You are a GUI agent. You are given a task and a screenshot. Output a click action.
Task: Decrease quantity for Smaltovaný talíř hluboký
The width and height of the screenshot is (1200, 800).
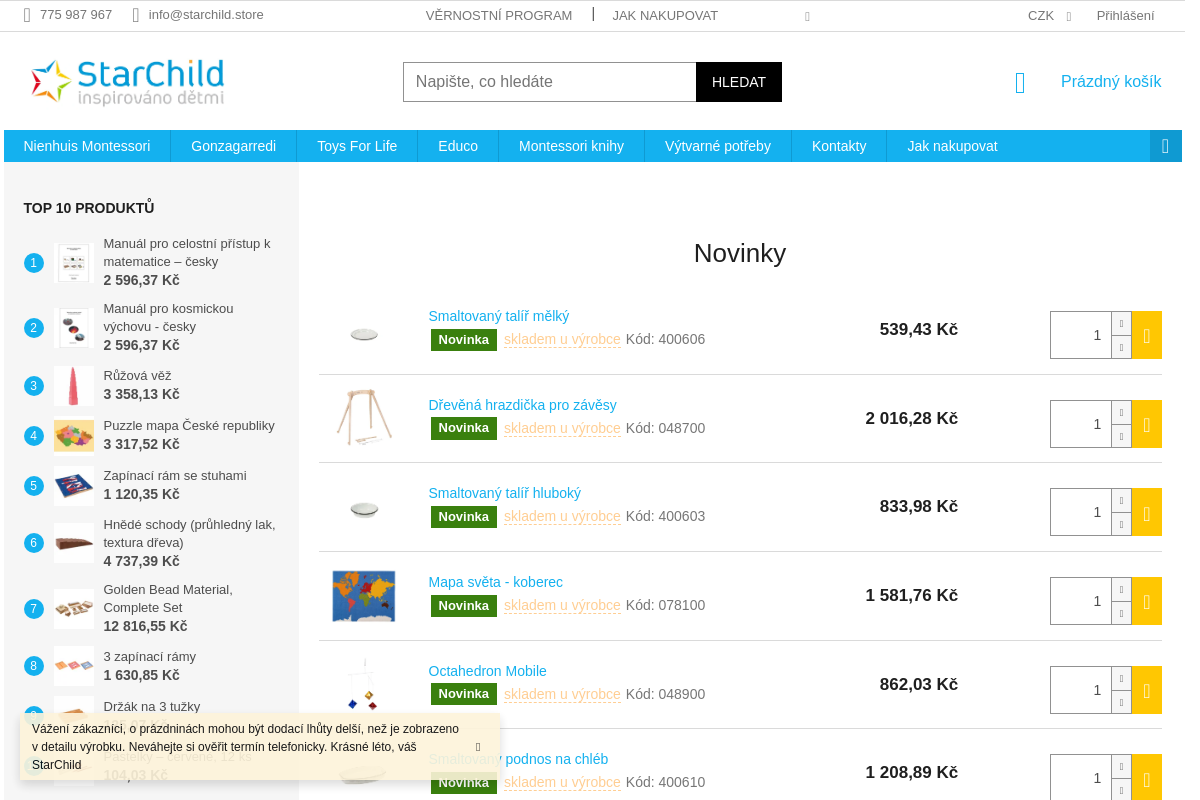(x=1121, y=524)
